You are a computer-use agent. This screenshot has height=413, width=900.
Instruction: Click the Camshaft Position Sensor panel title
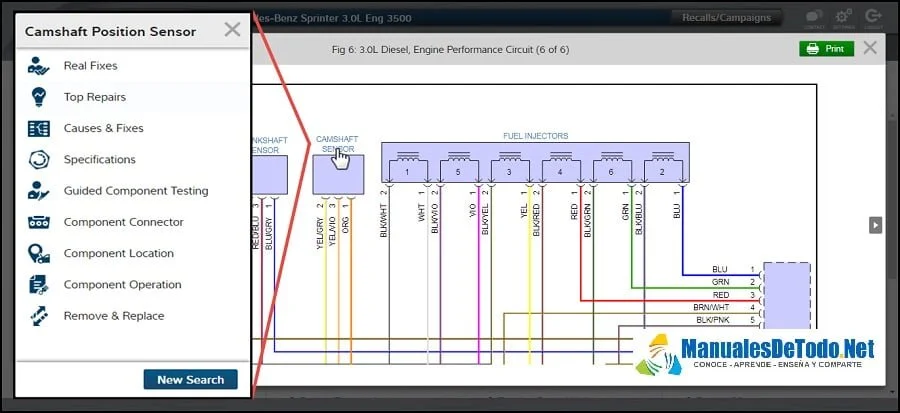click(x=110, y=32)
